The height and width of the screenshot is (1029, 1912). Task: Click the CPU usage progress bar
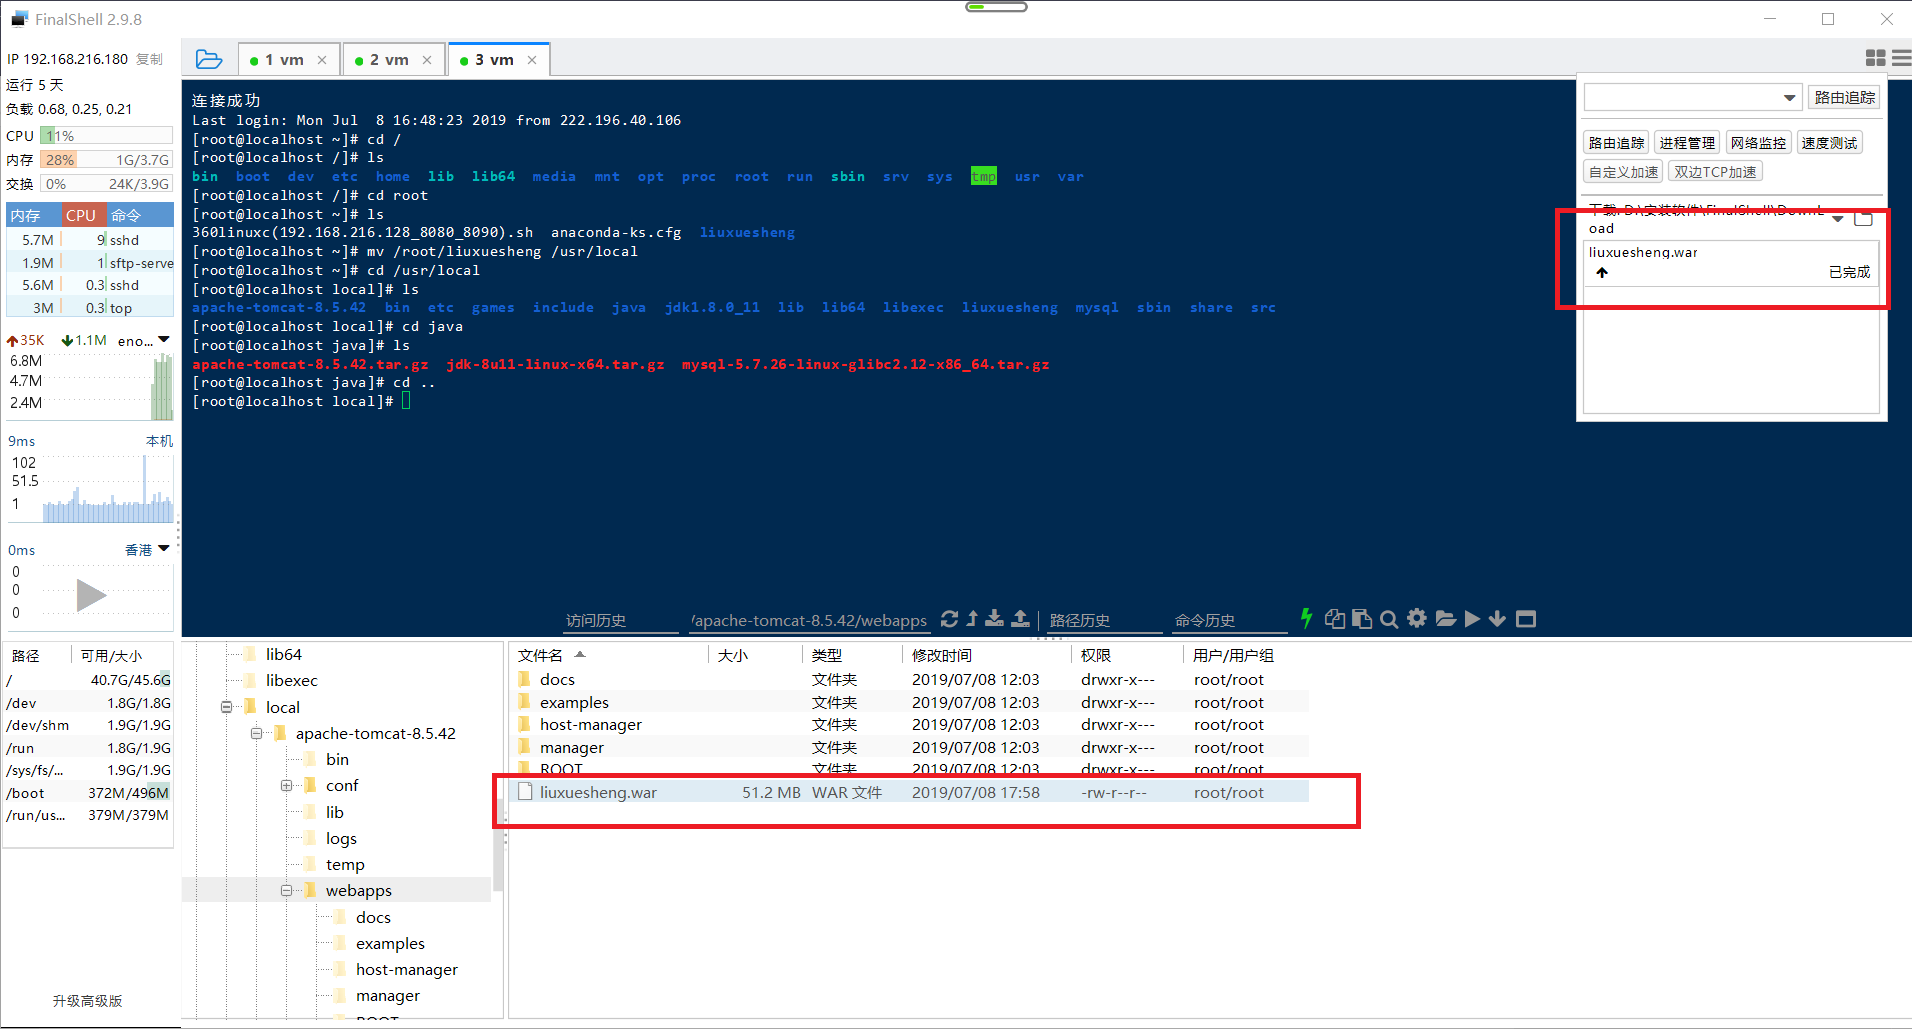pyautogui.click(x=105, y=135)
